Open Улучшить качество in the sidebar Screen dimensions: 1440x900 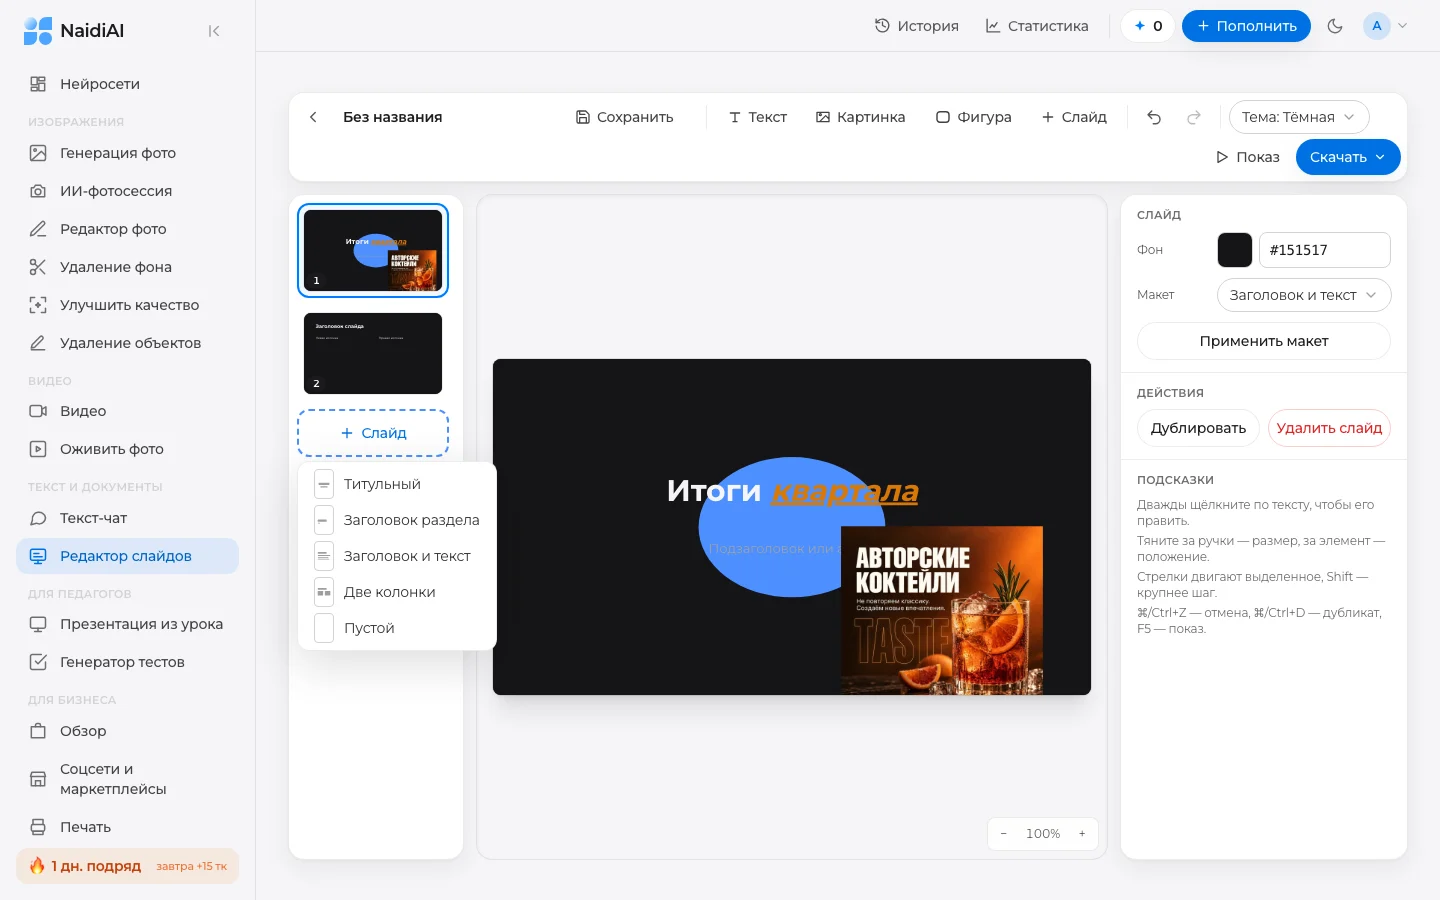(127, 305)
